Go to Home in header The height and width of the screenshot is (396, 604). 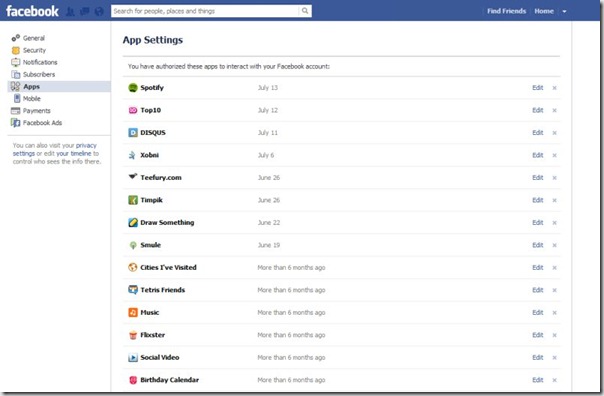coord(544,11)
